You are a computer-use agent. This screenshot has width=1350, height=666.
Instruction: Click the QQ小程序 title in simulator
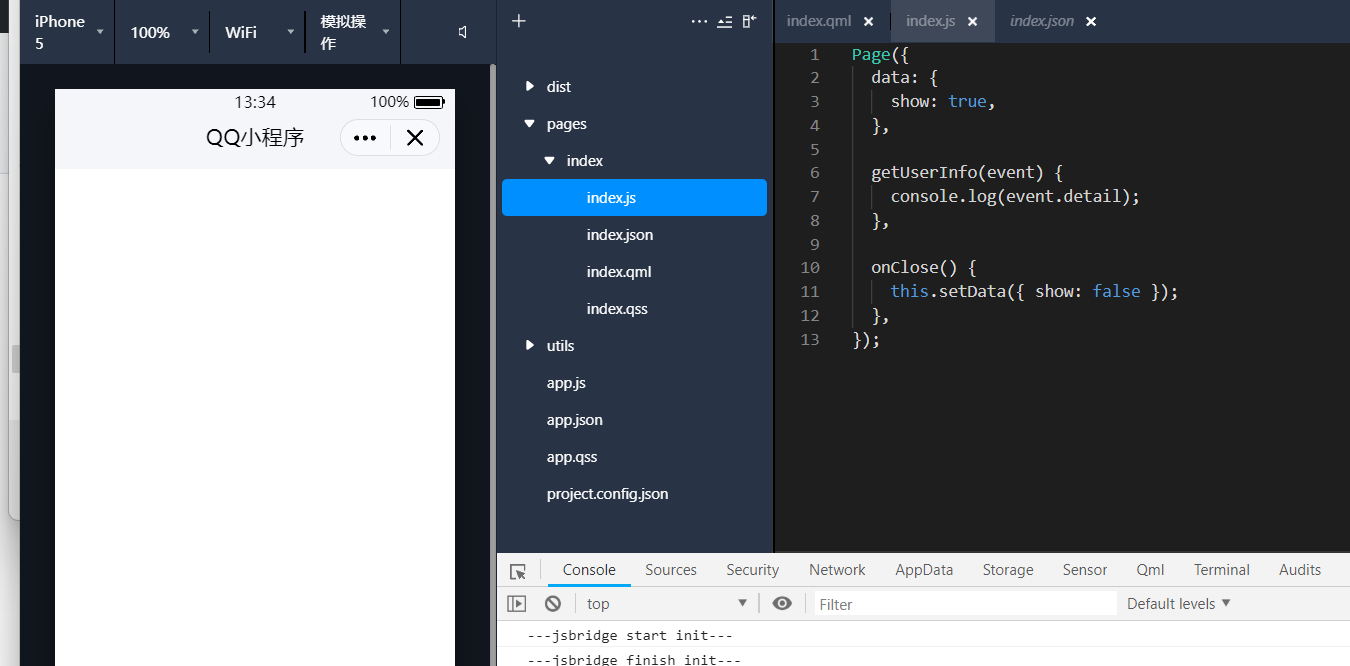(x=255, y=138)
